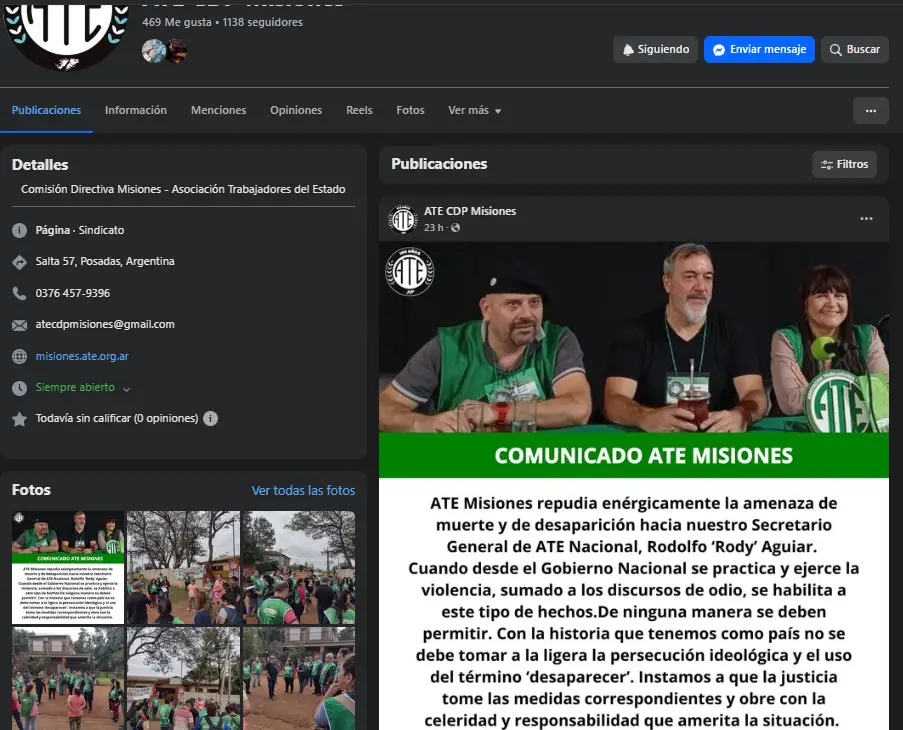903x730 pixels.
Task: Expand the Ver más dropdown
Action: [x=475, y=110]
